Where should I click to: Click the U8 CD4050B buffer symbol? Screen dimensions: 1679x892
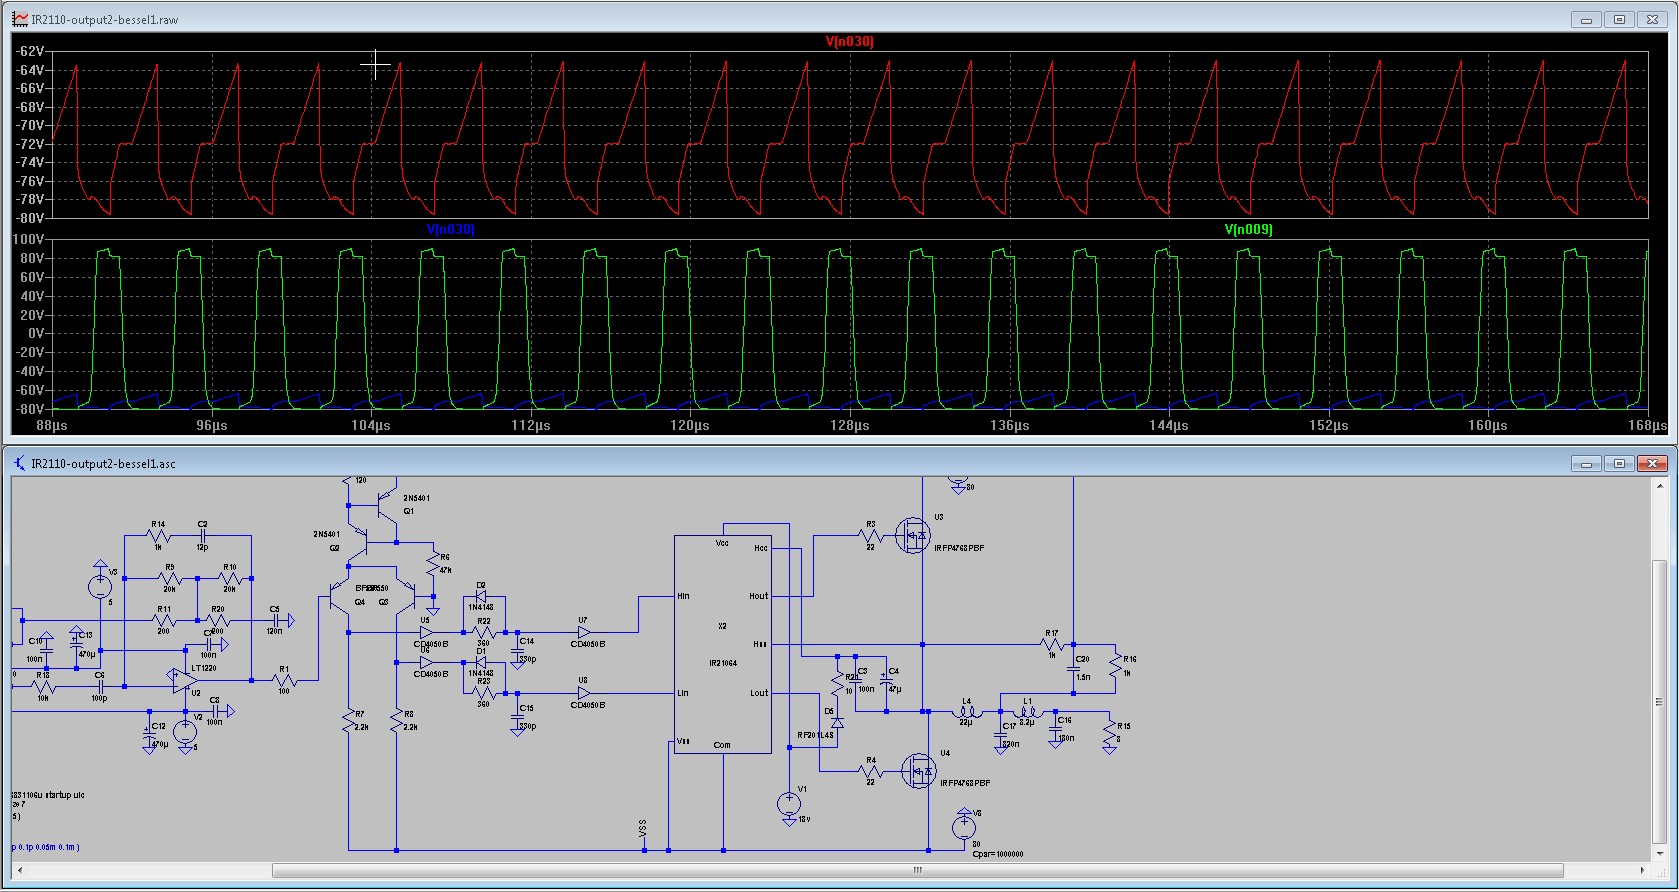584,693
